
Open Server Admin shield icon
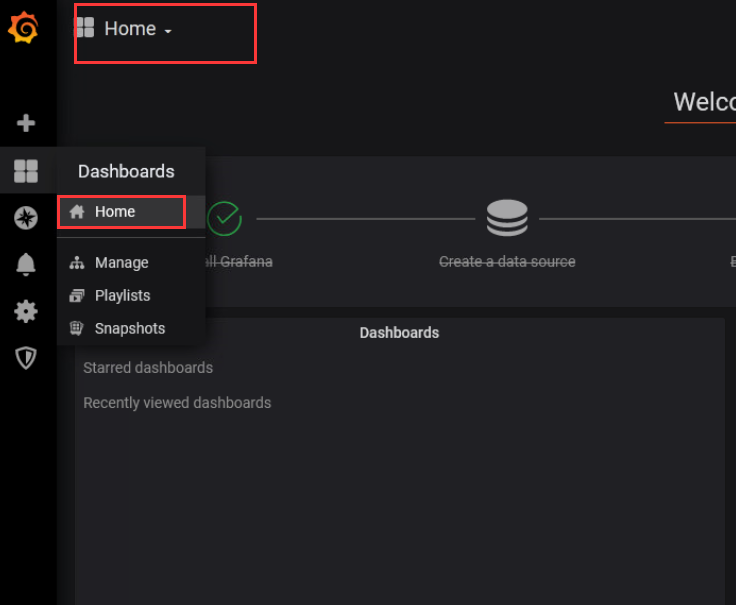coord(26,358)
